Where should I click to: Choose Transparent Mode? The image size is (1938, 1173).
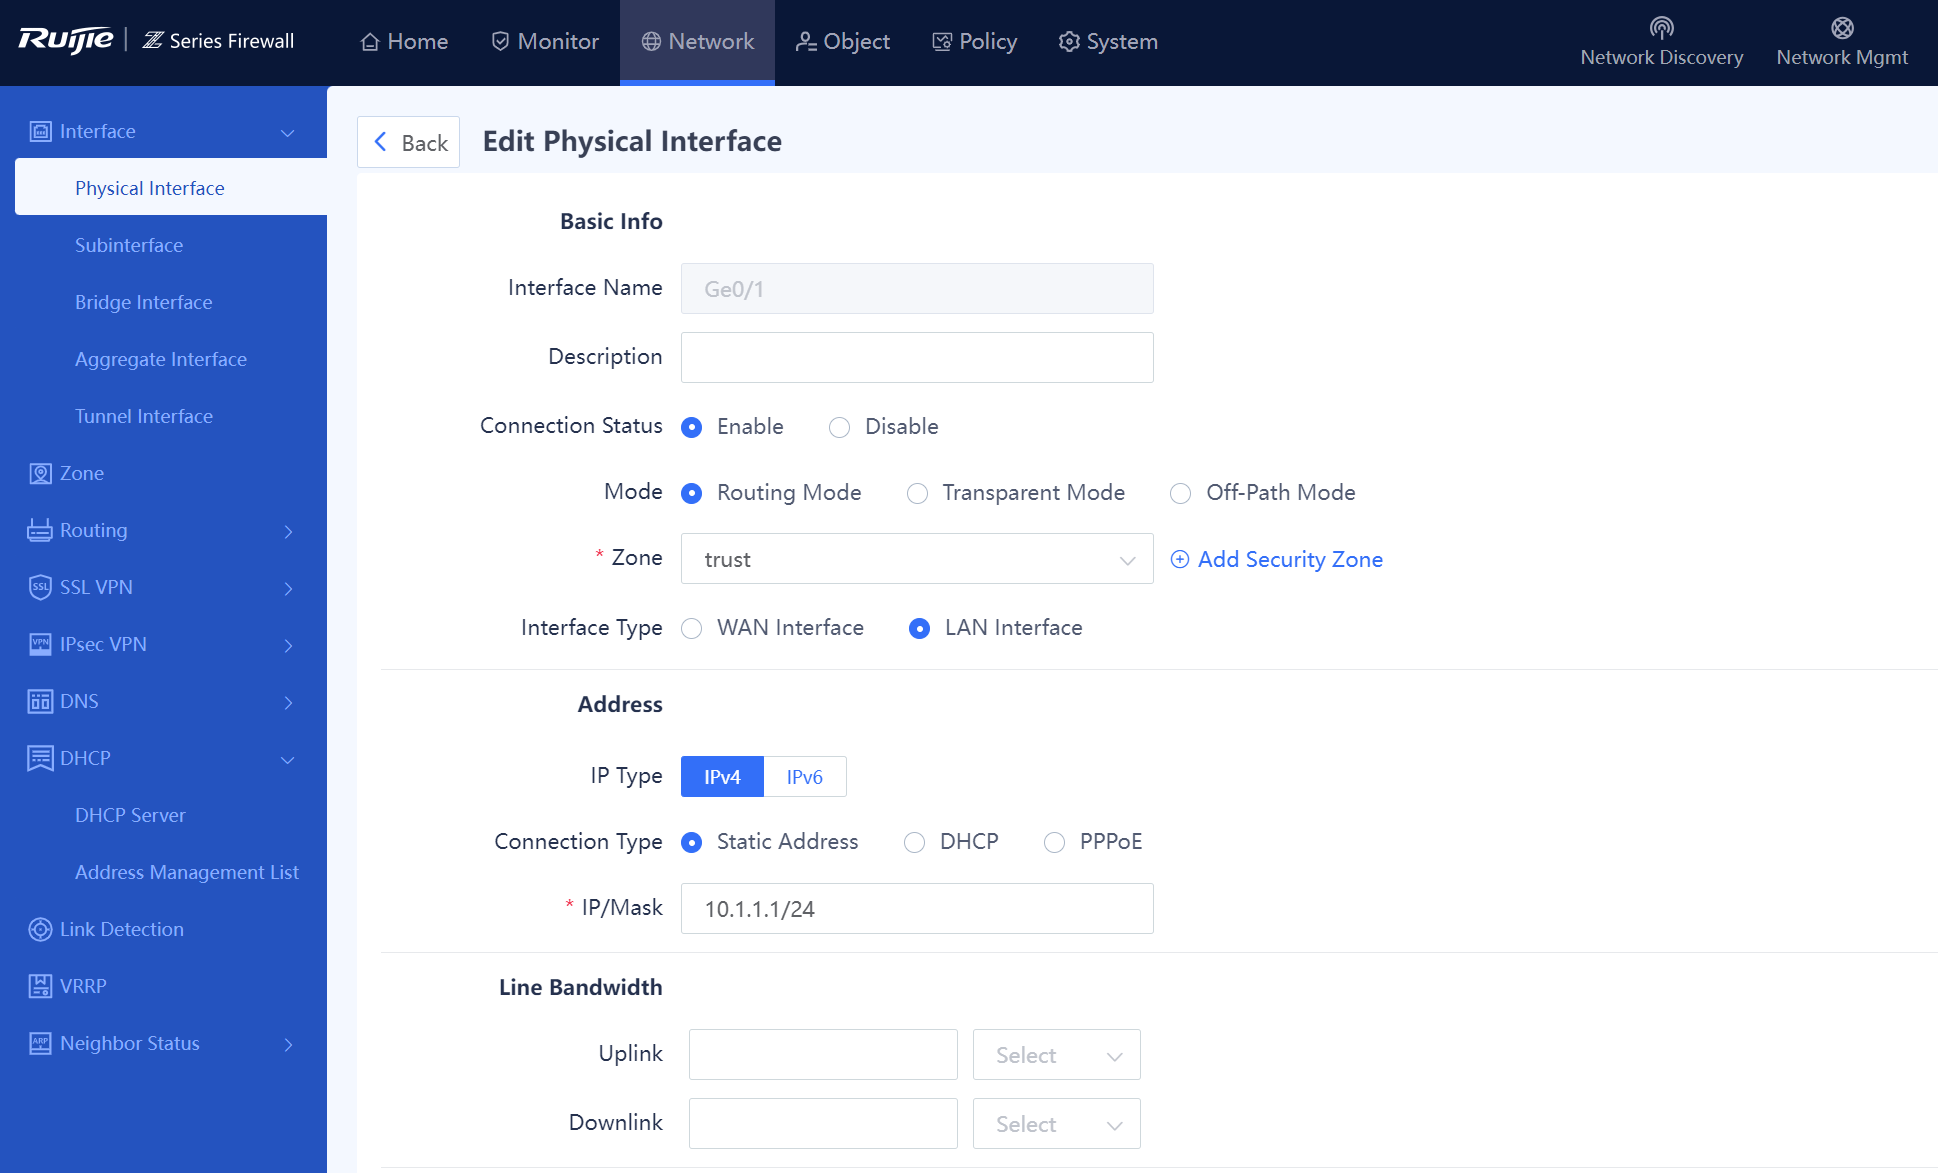pos(917,493)
